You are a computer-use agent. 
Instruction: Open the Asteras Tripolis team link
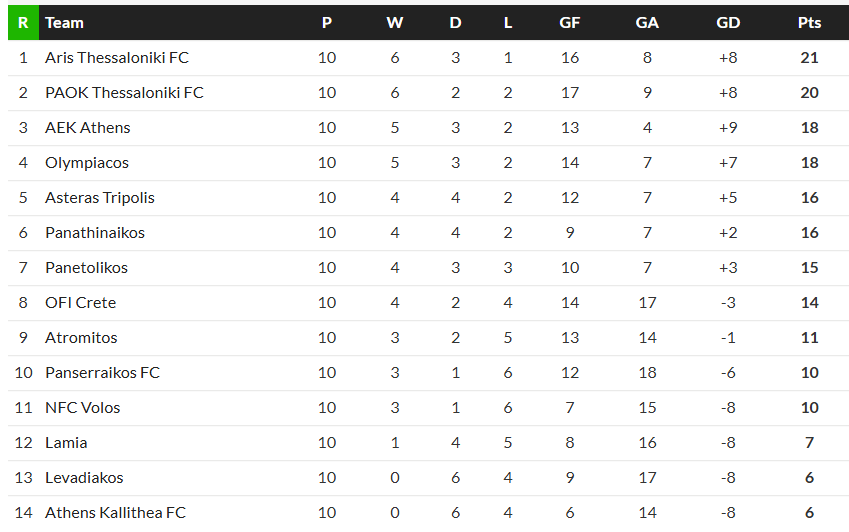pos(100,198)
